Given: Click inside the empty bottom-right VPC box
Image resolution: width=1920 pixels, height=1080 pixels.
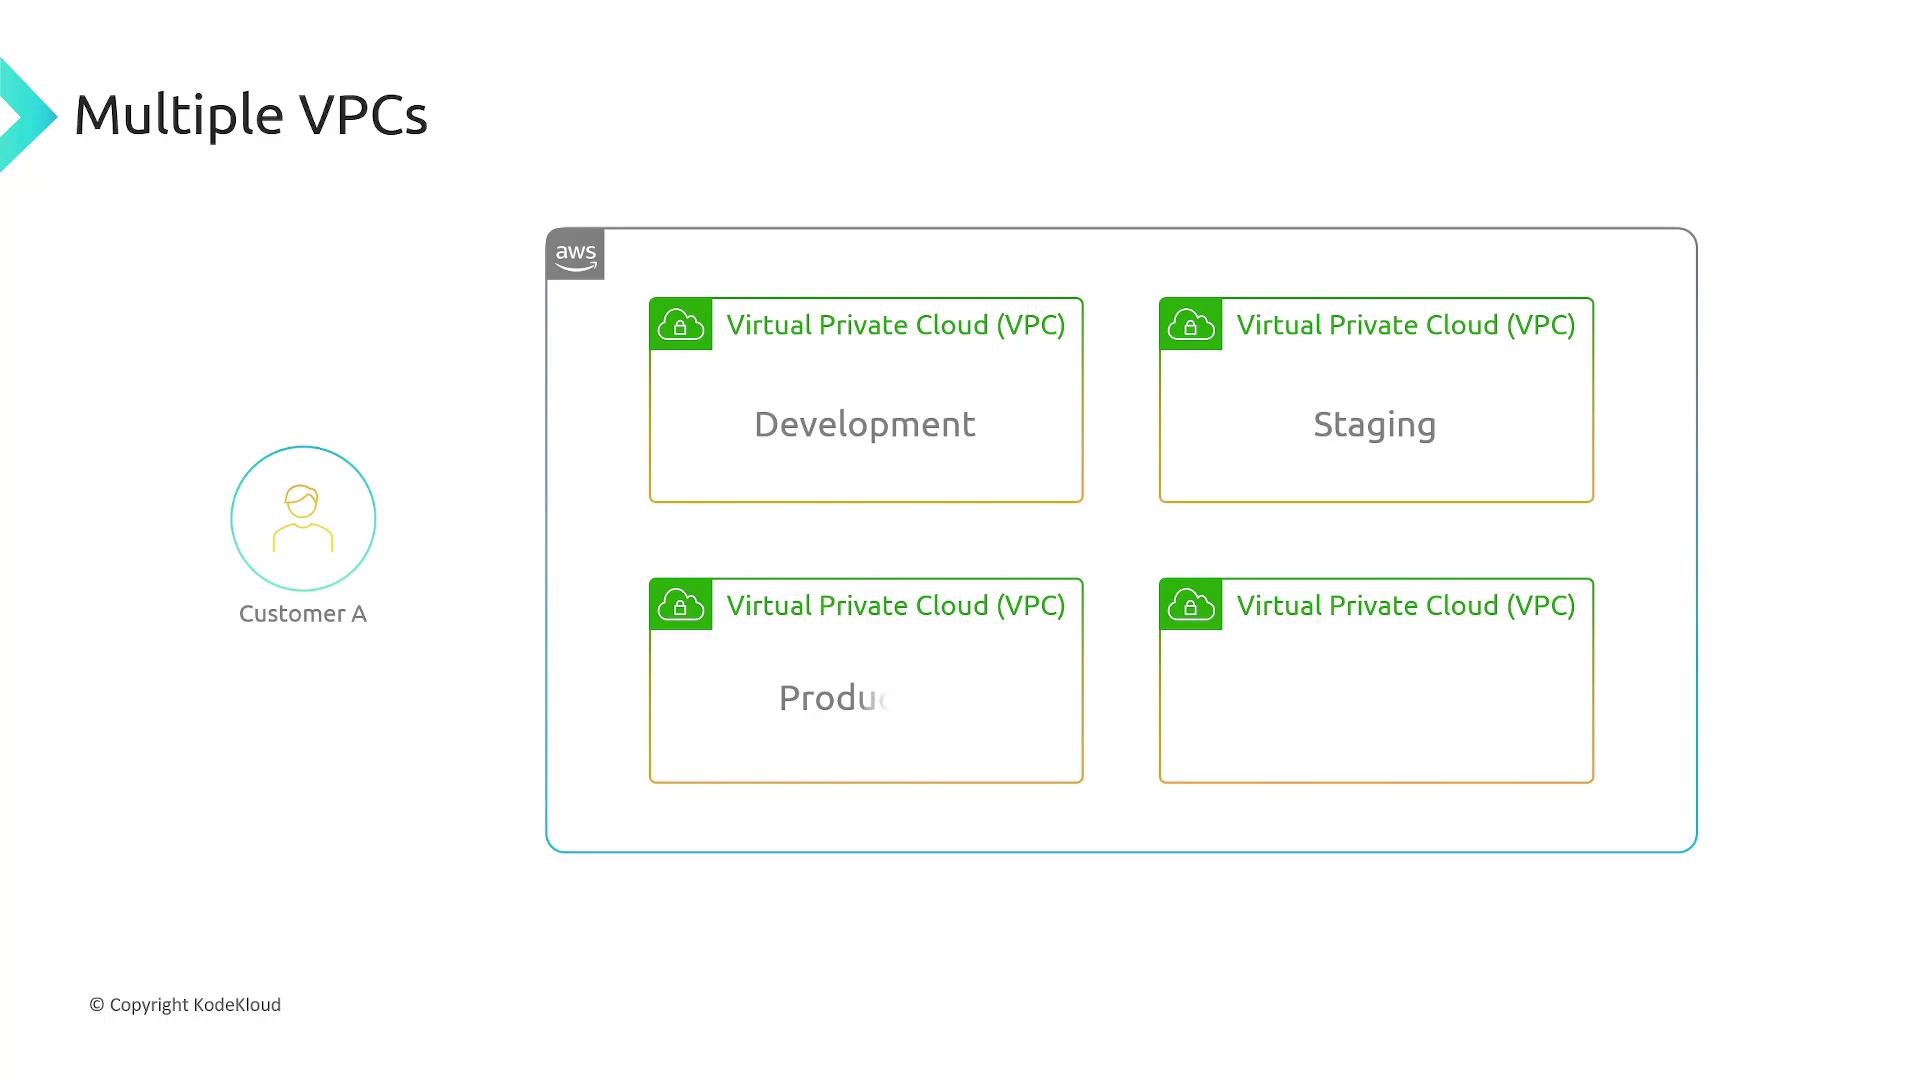Looking at the screenshot, I should [1376, 710].
